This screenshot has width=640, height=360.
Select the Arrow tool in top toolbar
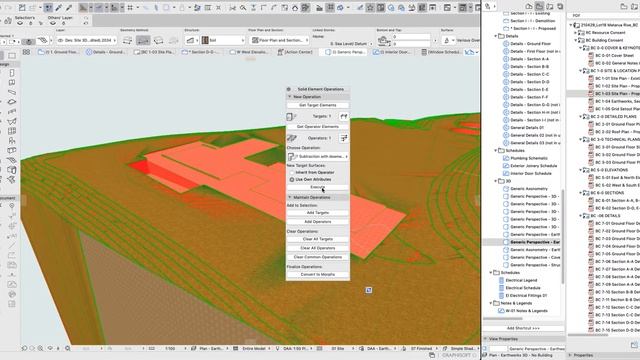[48, 7]
